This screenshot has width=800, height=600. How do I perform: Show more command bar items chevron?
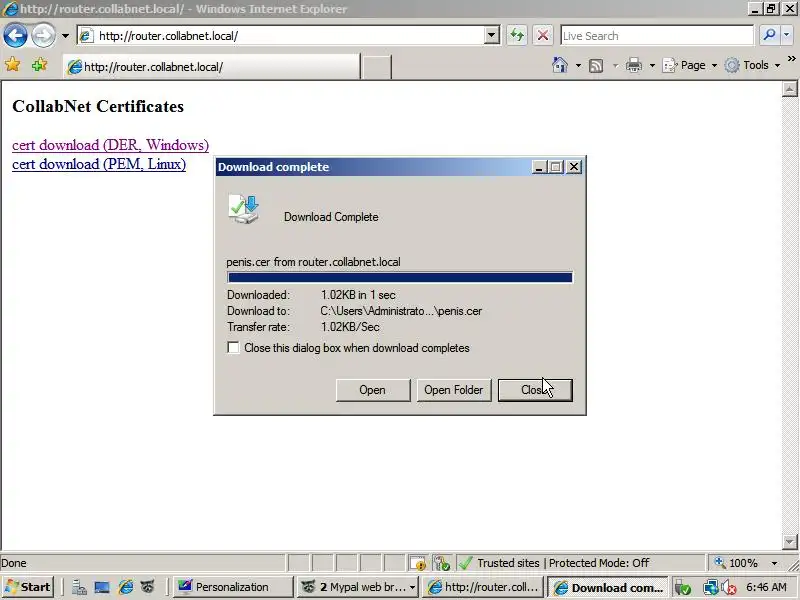click(791, 59)
